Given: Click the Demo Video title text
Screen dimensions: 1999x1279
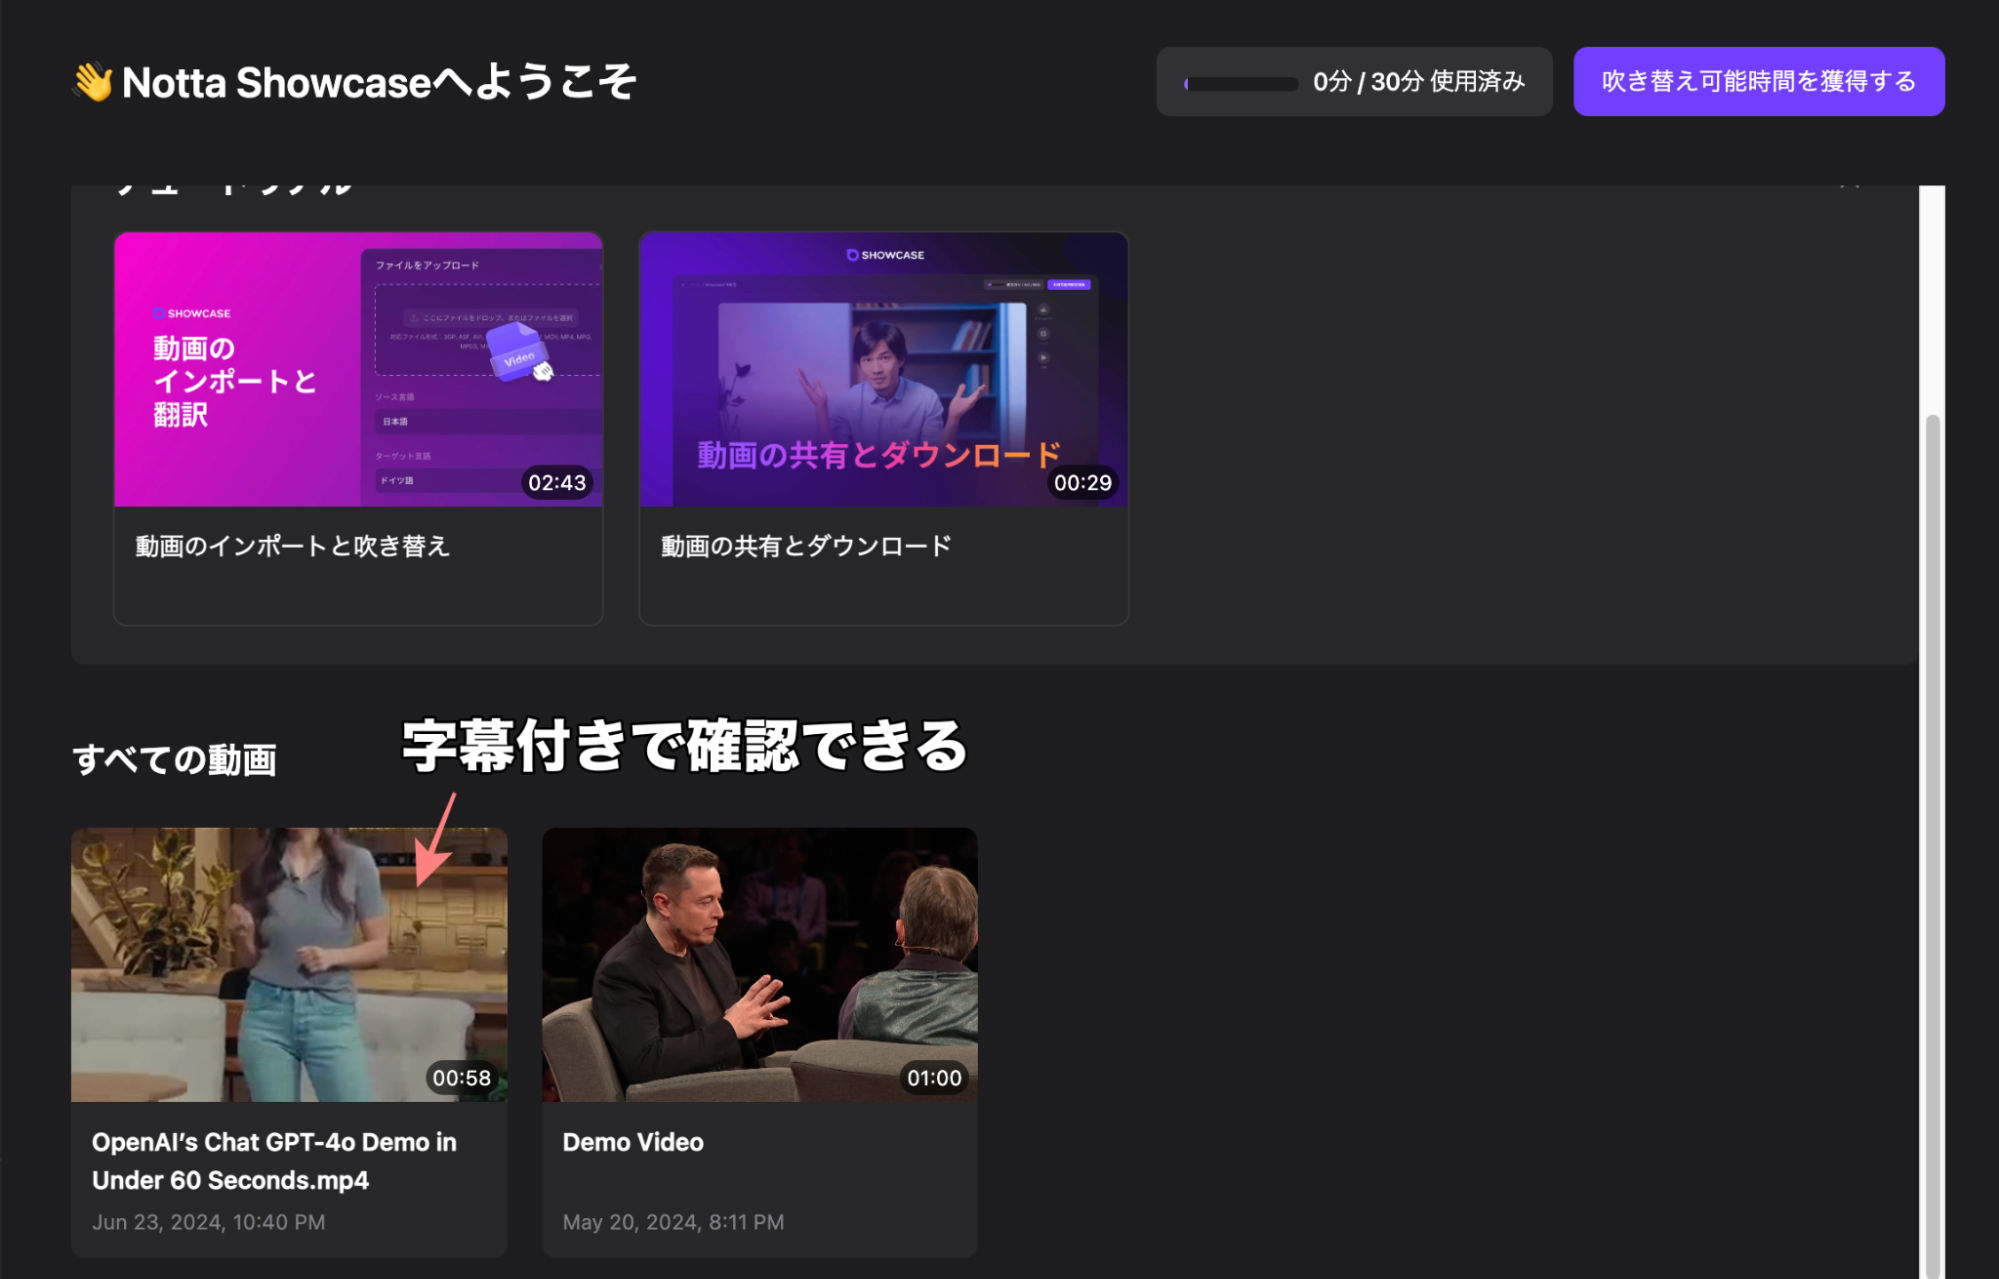Looking at the screenshot, I should [x=633, y=1142].
